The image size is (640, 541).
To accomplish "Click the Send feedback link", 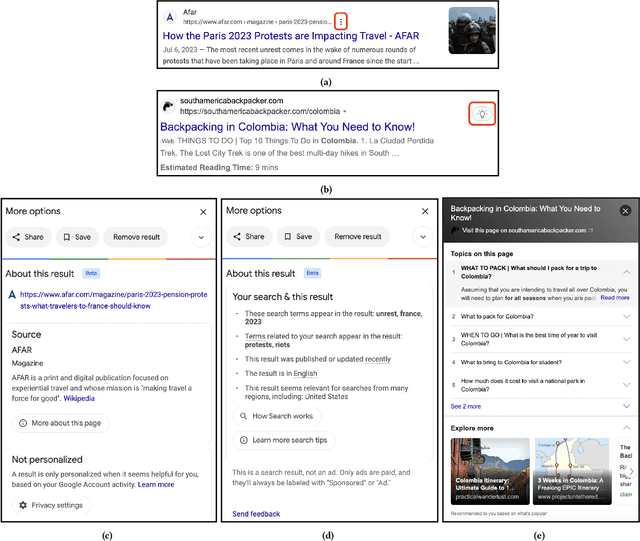I will click(256, 513).
